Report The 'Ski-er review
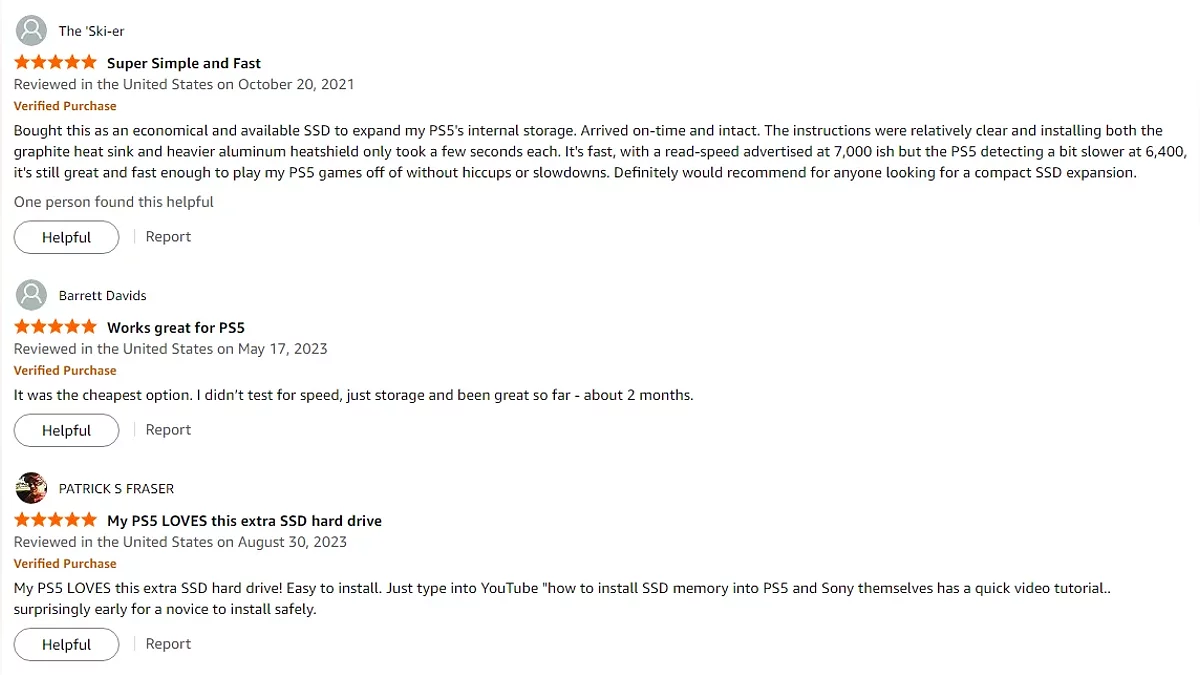The height and width of the screenshot is (675, 1200). (168, 237)
